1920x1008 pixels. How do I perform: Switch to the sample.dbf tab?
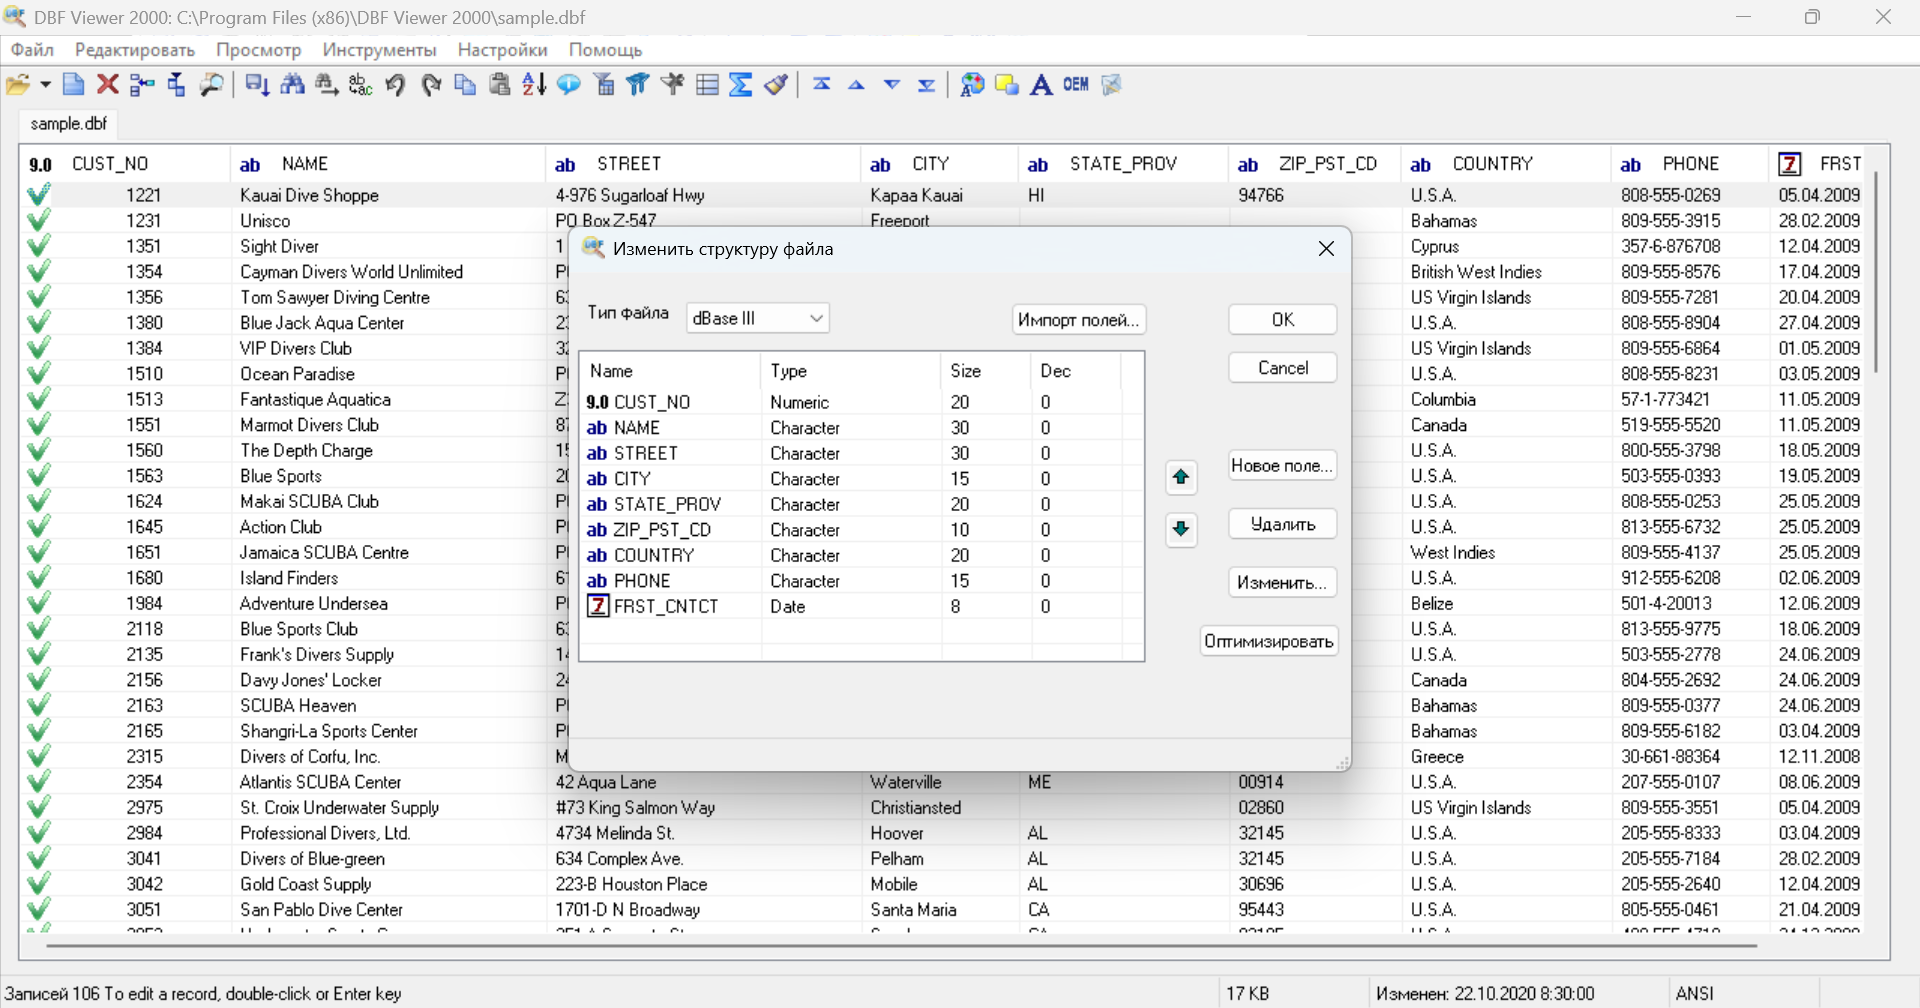click(x=68, y=124)
